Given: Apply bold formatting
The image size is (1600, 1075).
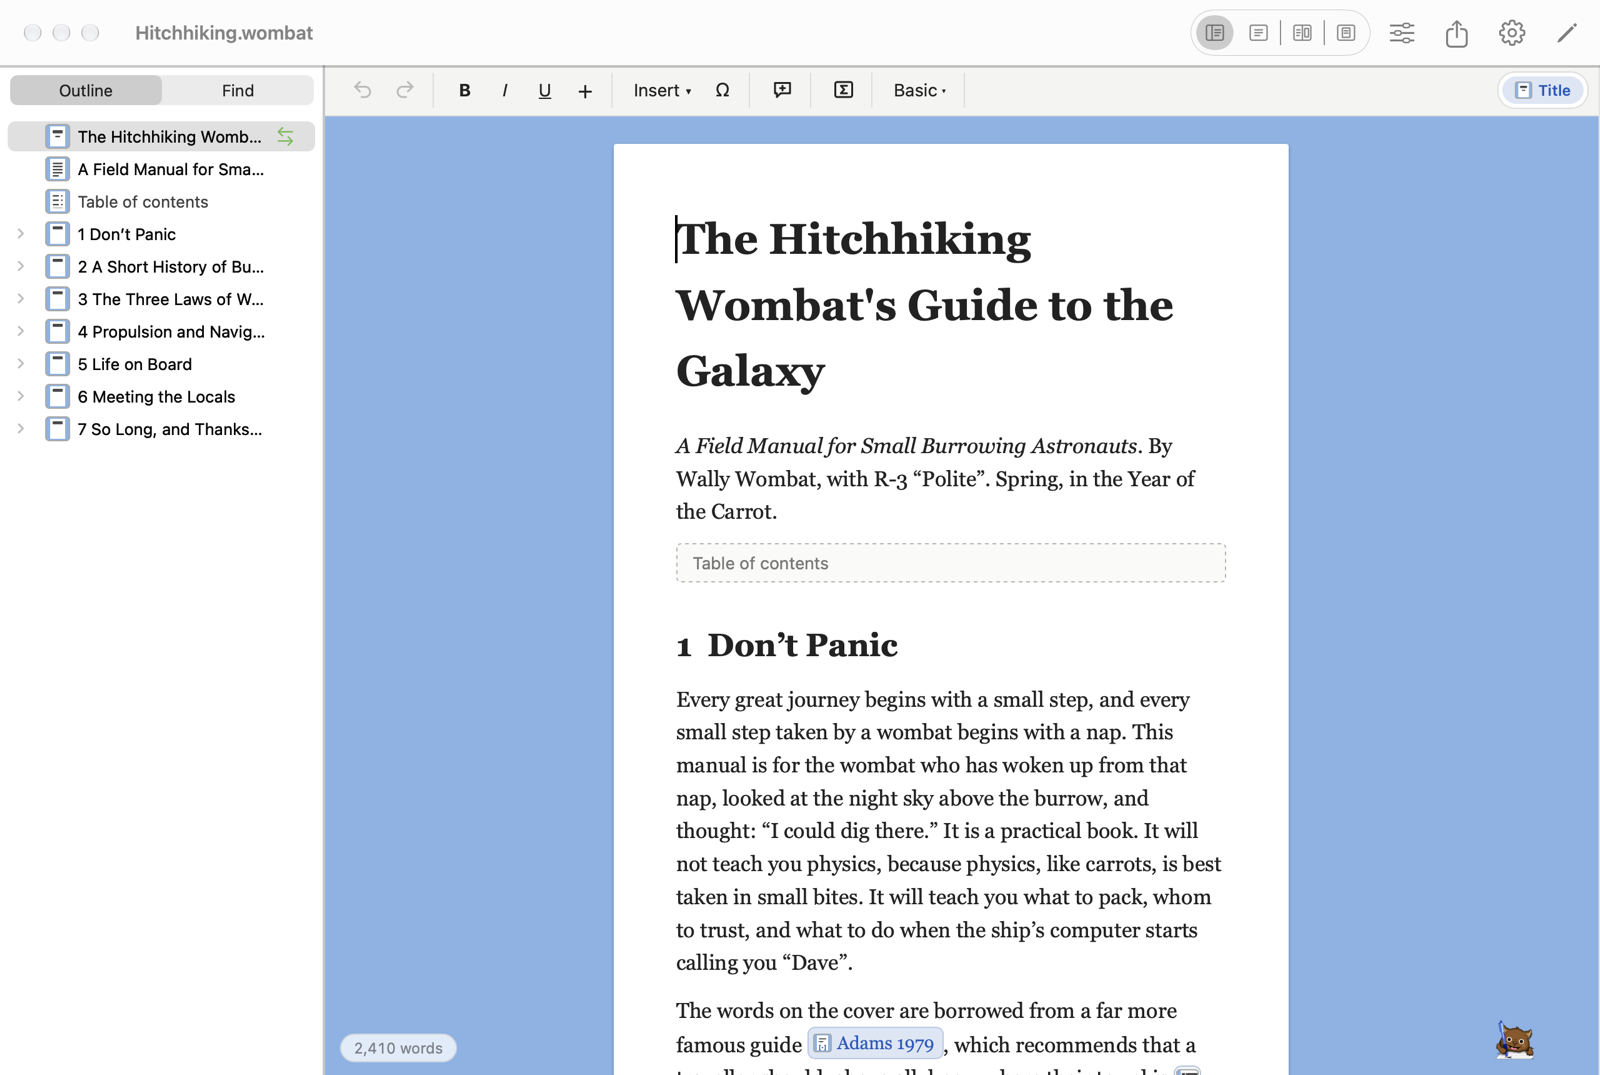Looking at the screenshot, I should pos(464,90).
